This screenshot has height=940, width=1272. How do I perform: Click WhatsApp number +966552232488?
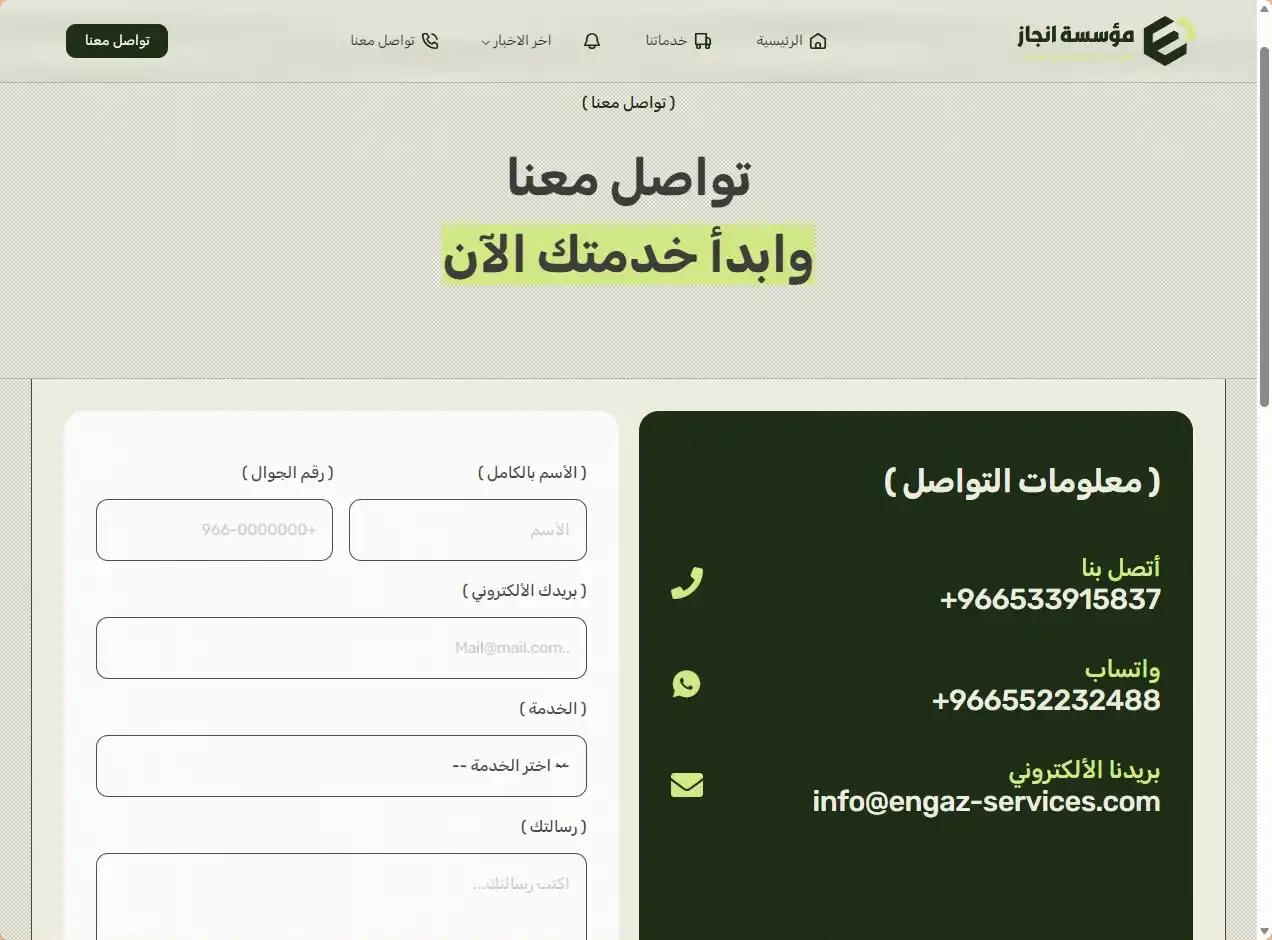click(x=1046, y=699)
